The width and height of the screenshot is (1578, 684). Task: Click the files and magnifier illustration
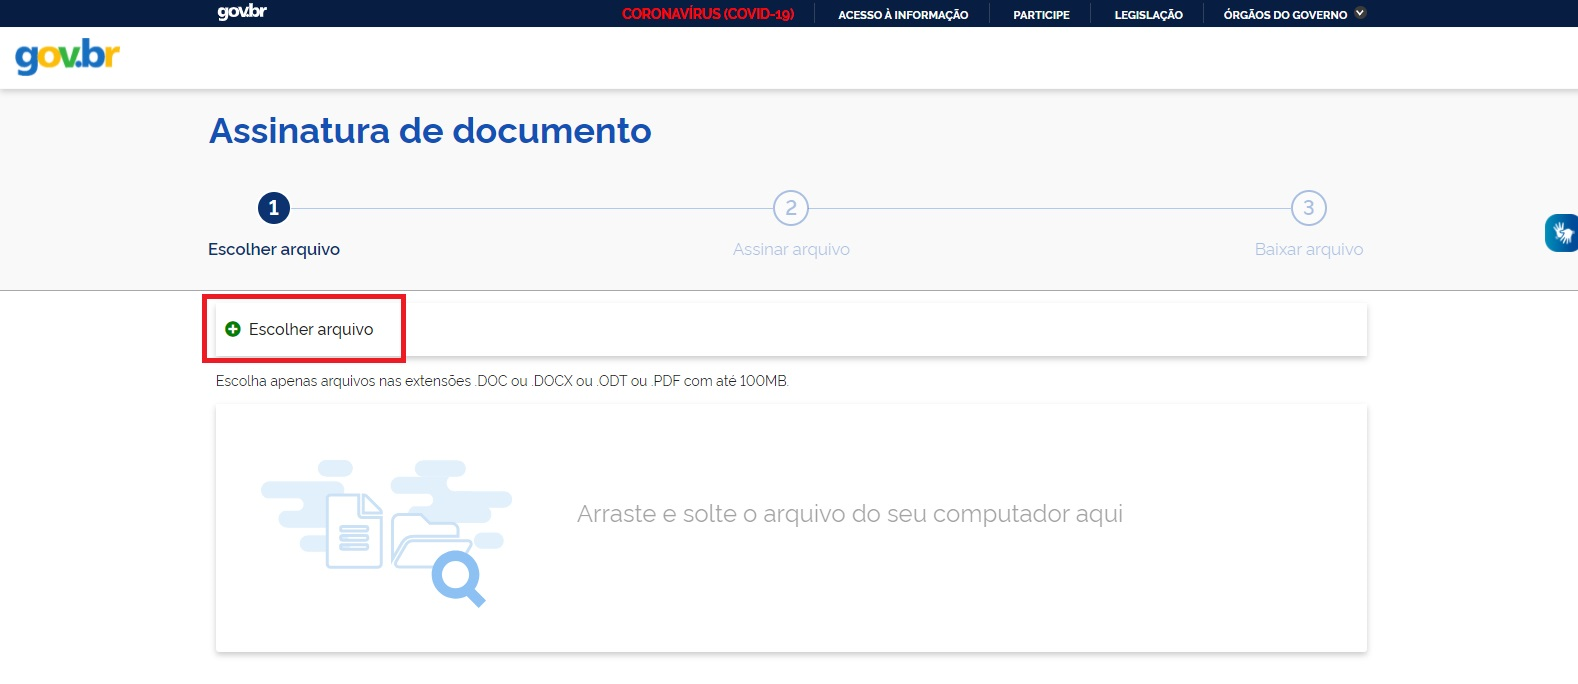(387, 531)
